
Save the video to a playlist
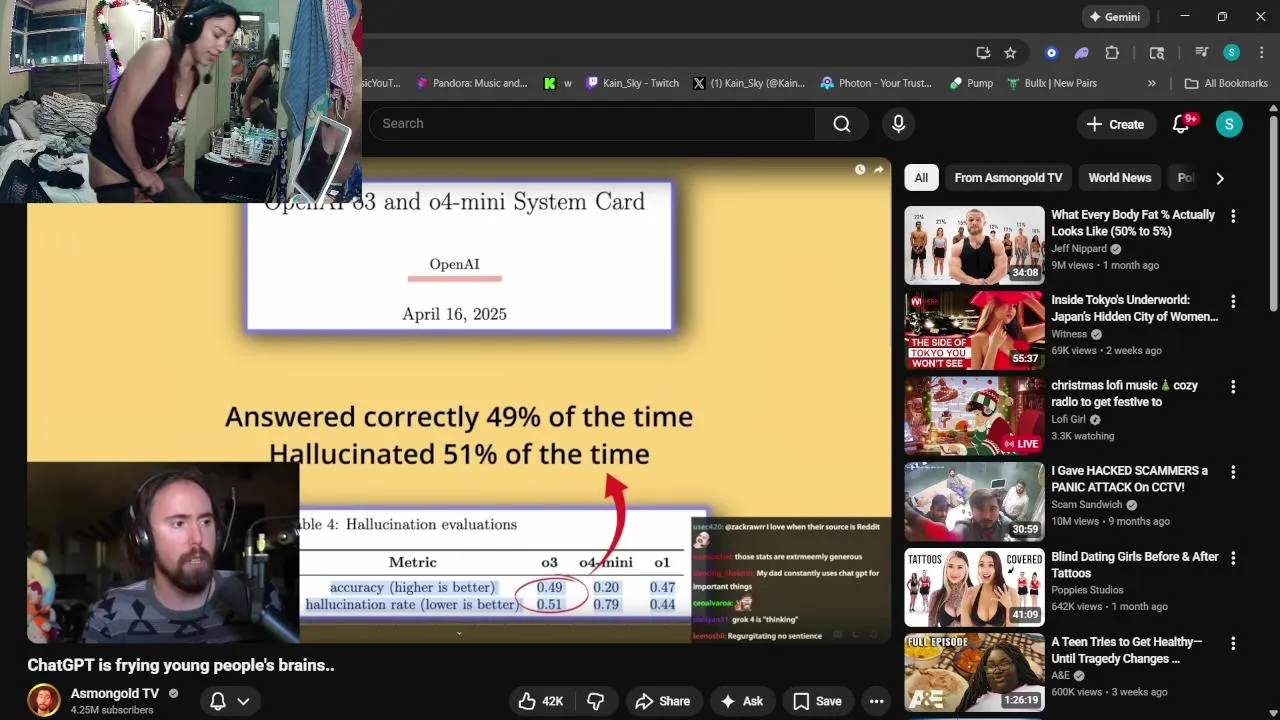coord(817,701)
